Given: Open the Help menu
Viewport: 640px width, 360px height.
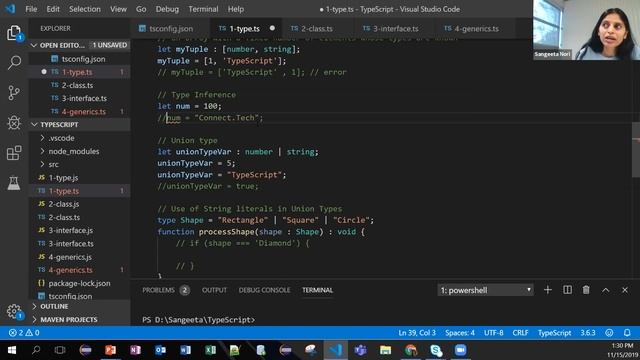Looking at the screenshot, I should click(x=236, y=9).
